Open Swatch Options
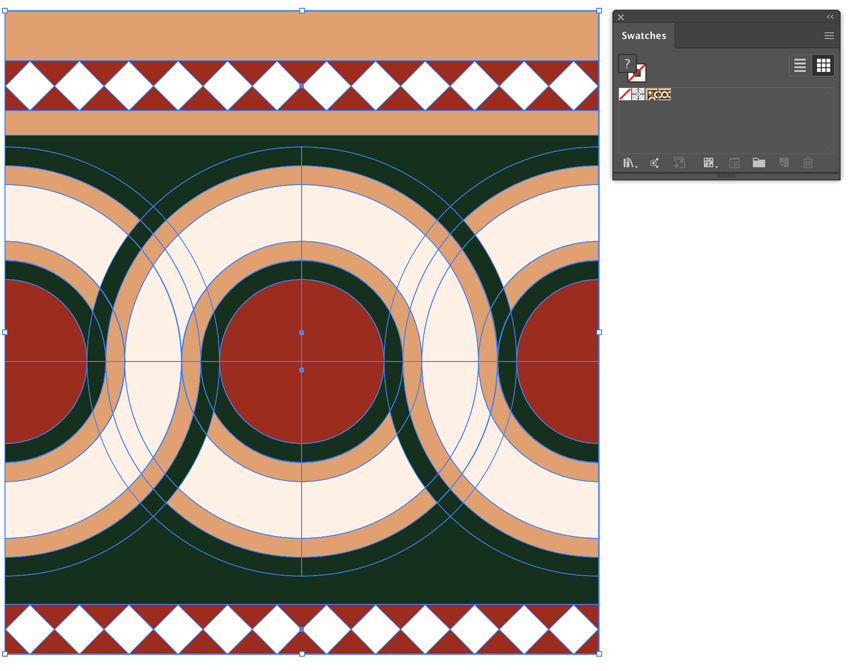 [735, 163]
